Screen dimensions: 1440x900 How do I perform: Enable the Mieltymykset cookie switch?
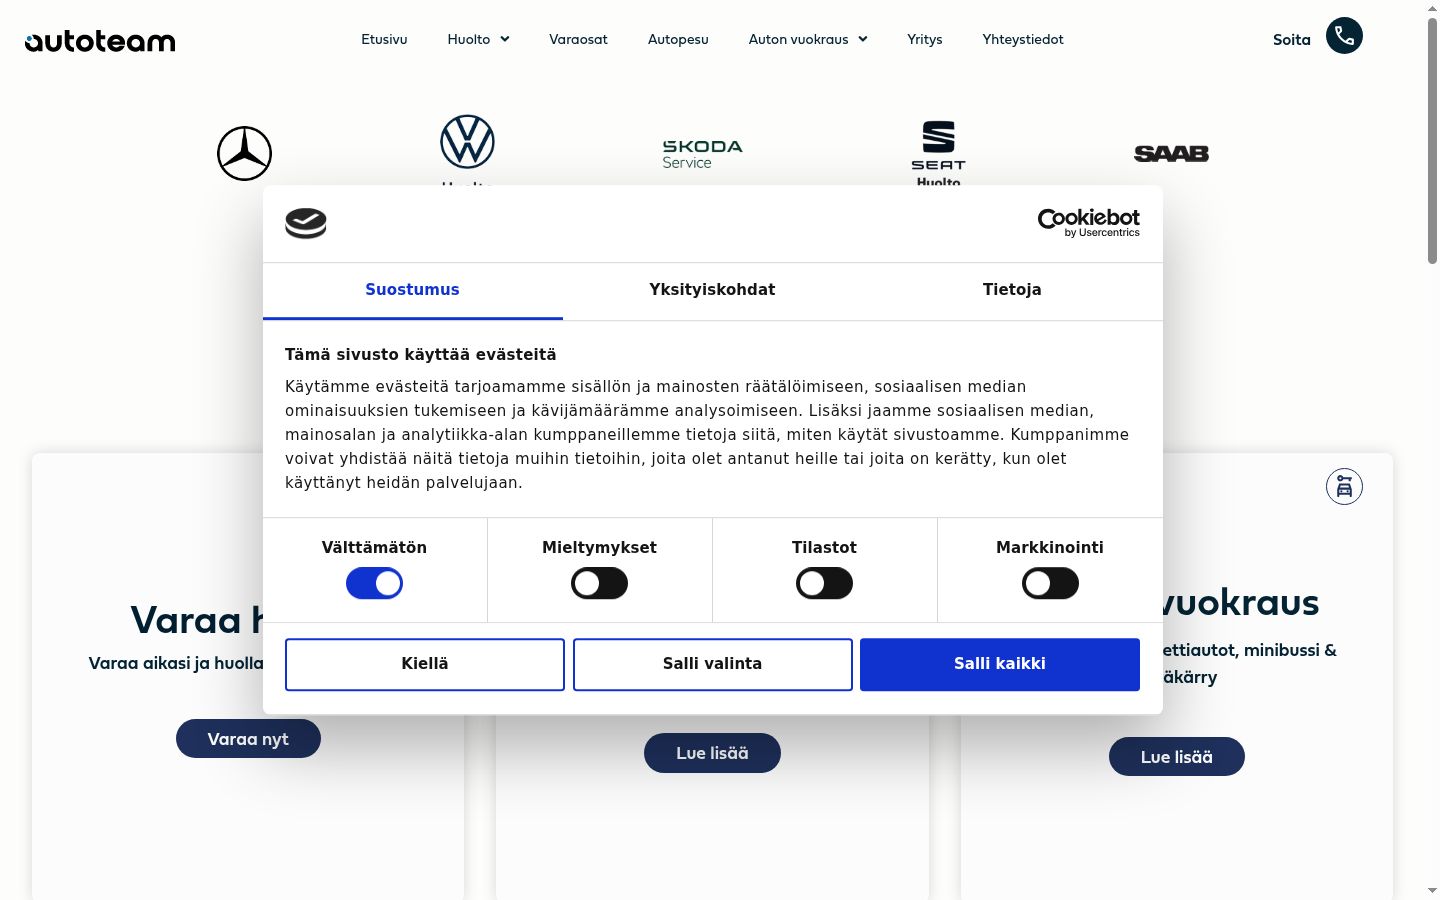point(599,583)
